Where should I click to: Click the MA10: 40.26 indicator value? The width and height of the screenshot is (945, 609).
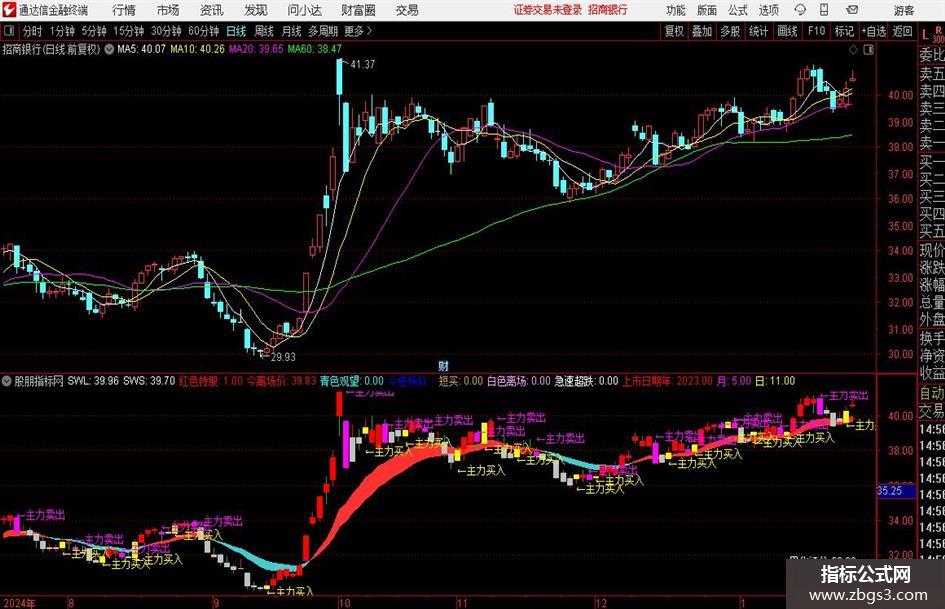point(197,49)
